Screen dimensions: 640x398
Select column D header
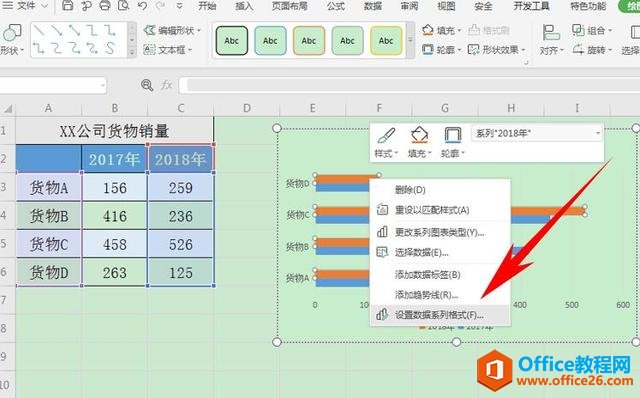point(247,108)
